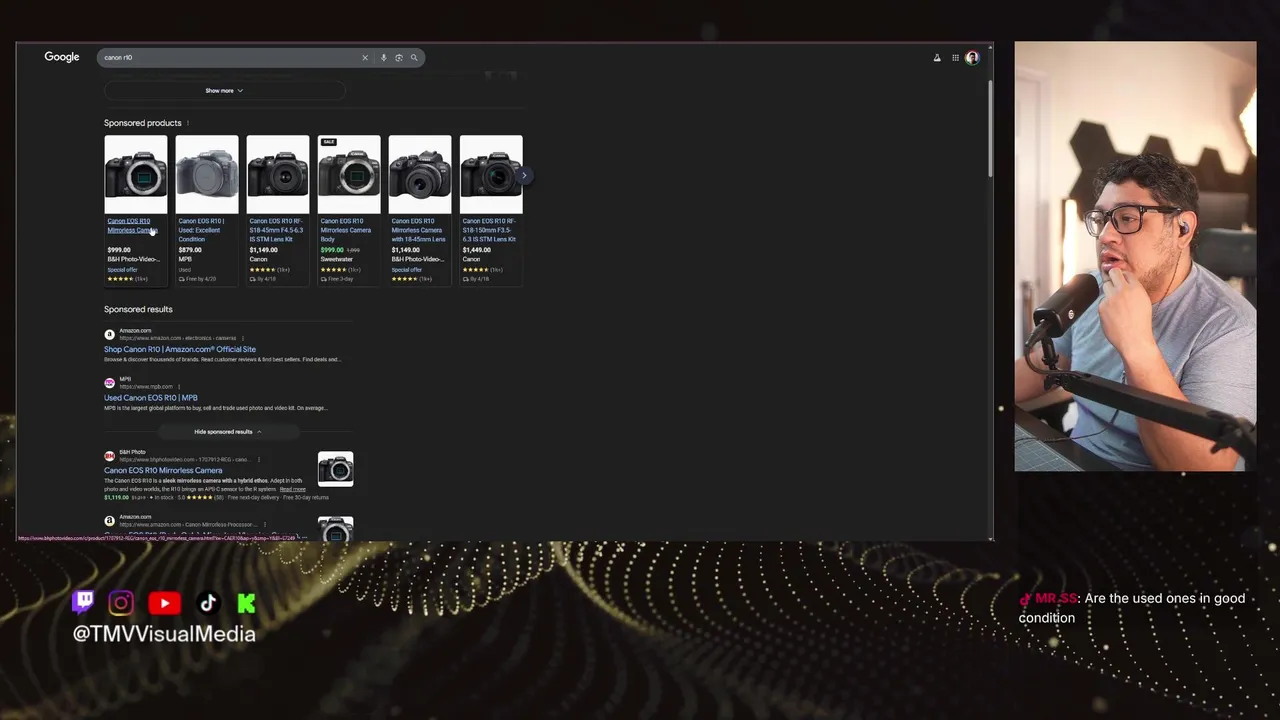Viewport: 1280px width, 720px height.
Task: Click the Google logo
Action: [x=61, y=57]
